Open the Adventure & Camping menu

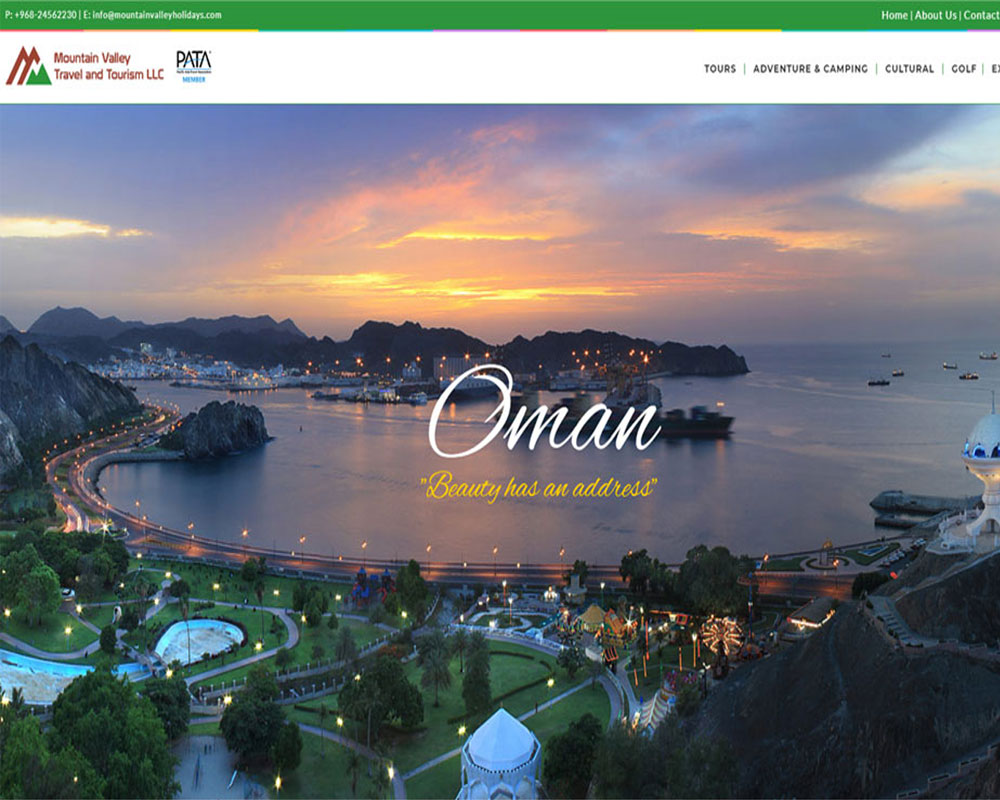click(x=810, y=69)
